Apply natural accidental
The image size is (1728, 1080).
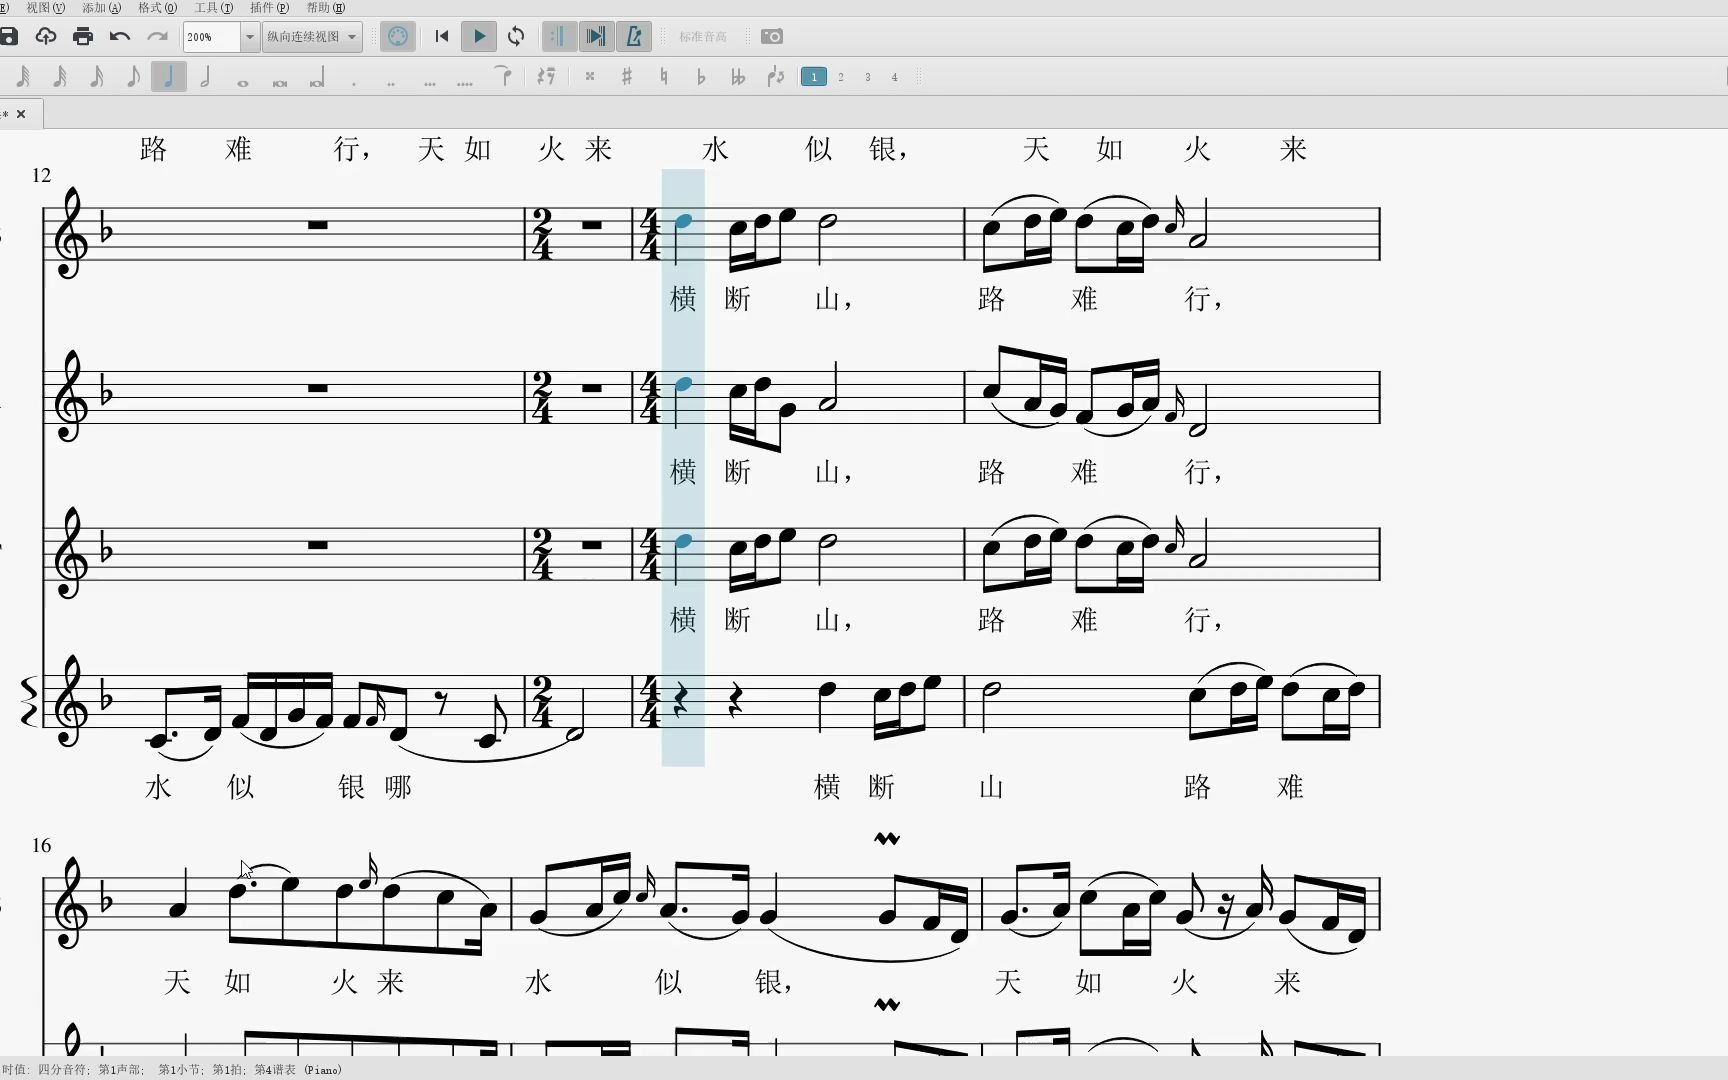point(664,77)
